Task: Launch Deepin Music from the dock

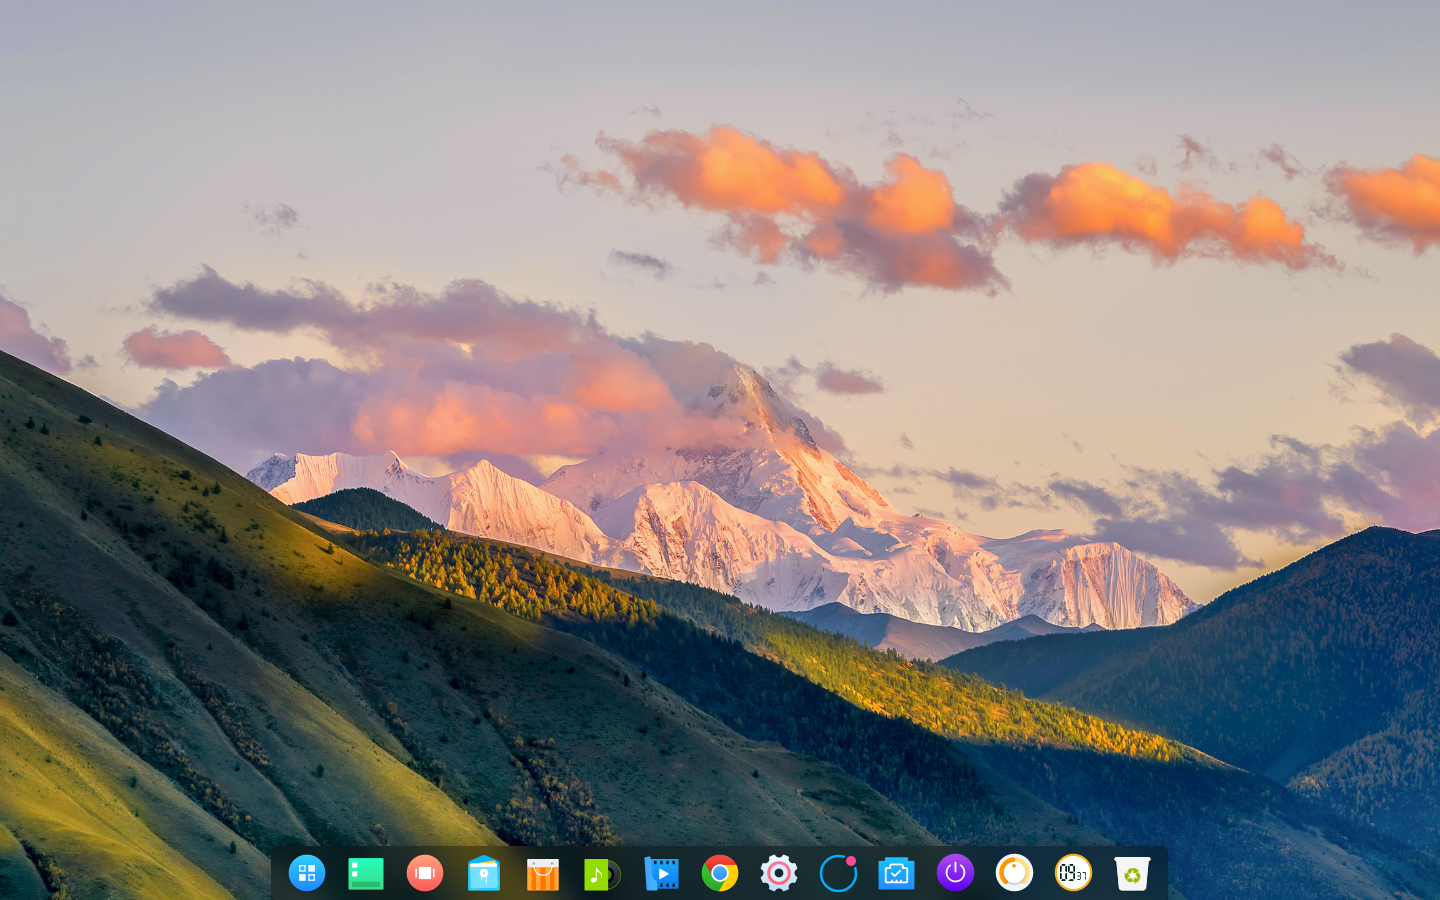Action: (x=602, y=873)
